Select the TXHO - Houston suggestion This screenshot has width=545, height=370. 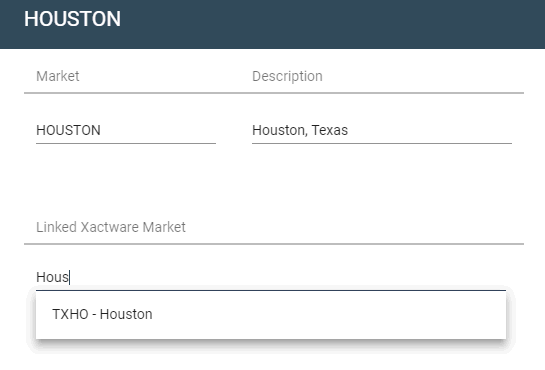(271, 314)
